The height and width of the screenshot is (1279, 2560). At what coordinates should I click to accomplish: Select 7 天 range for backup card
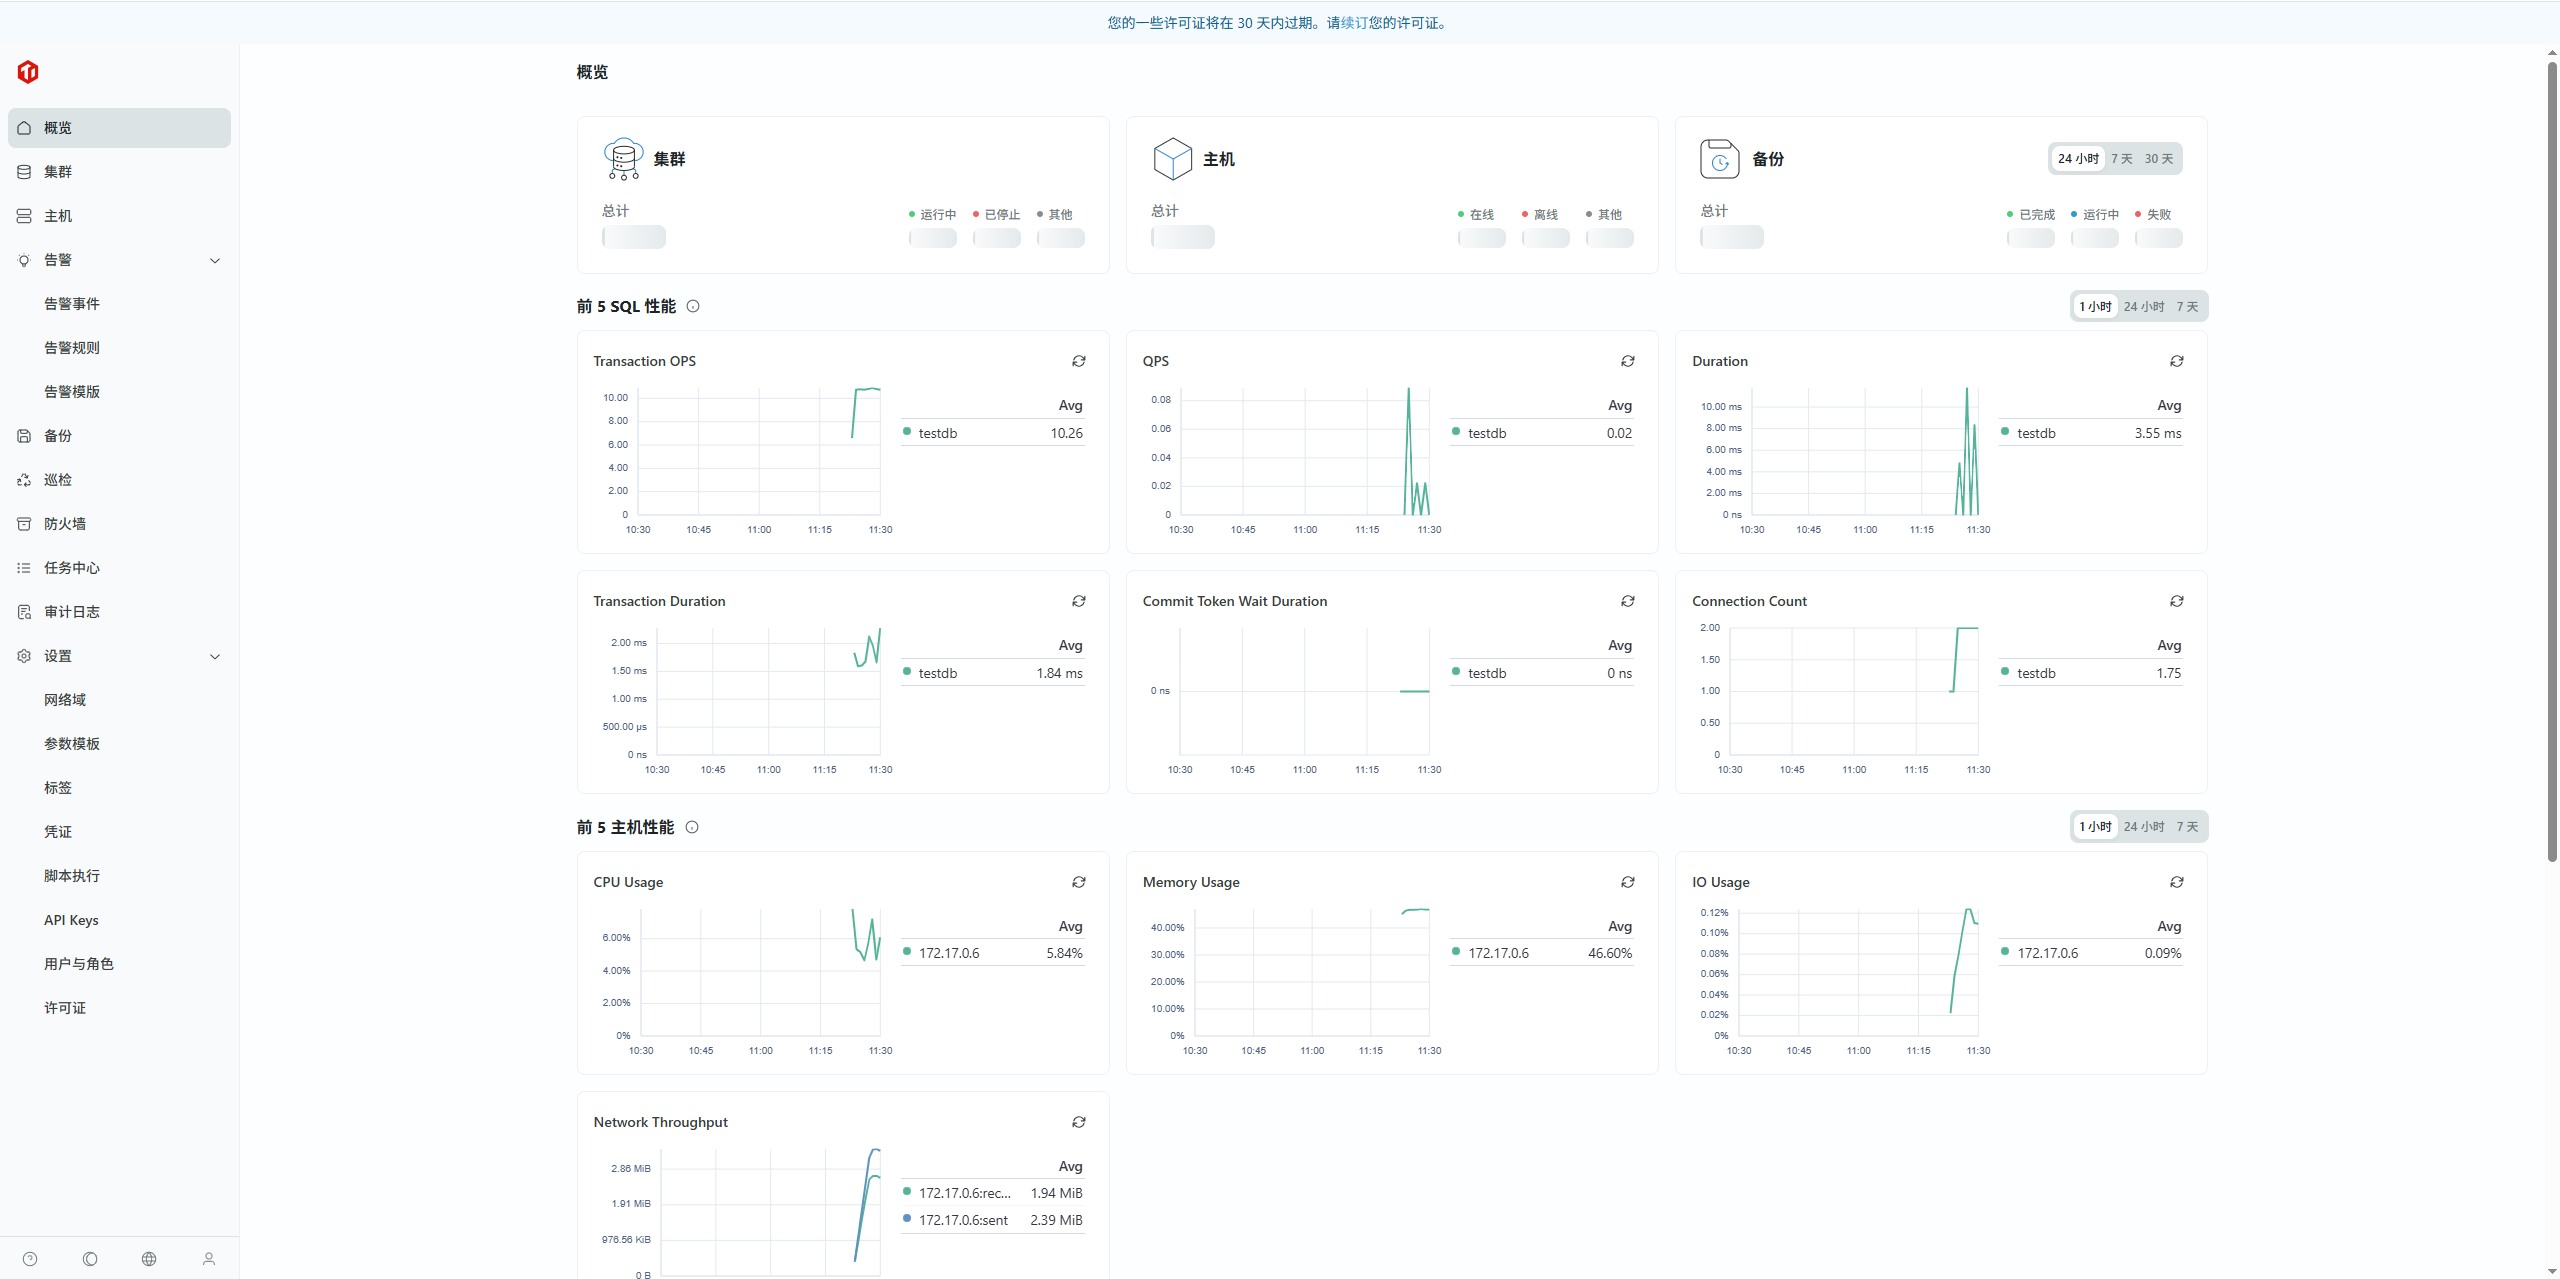click(2121, 159)
